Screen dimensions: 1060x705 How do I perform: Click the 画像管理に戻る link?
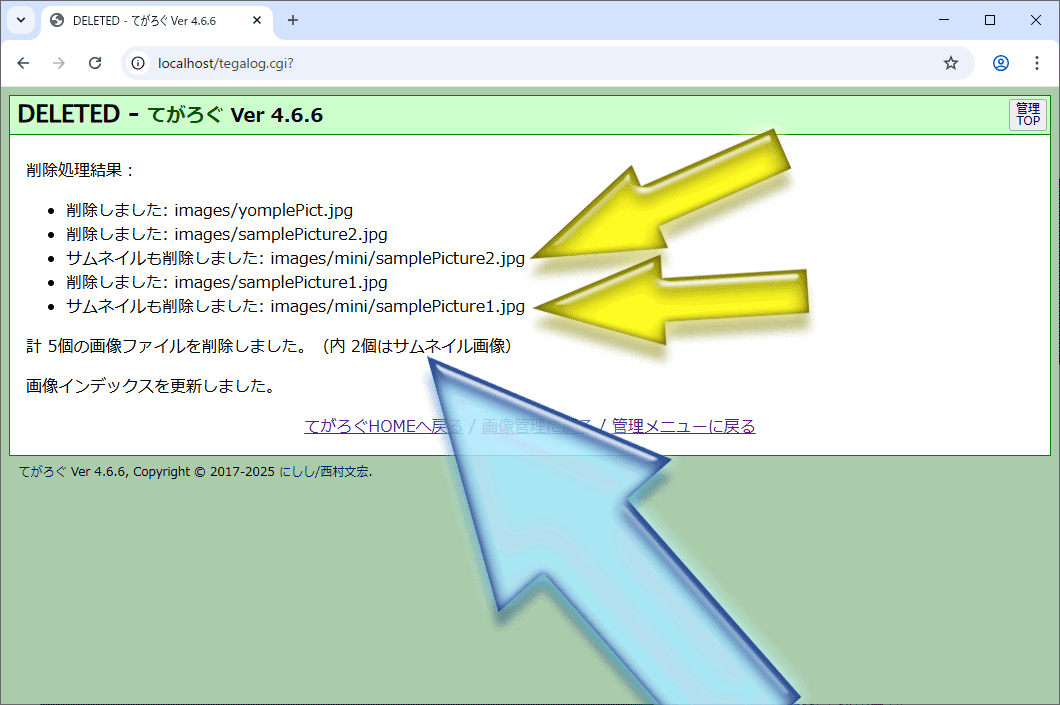tap(536, 427)
